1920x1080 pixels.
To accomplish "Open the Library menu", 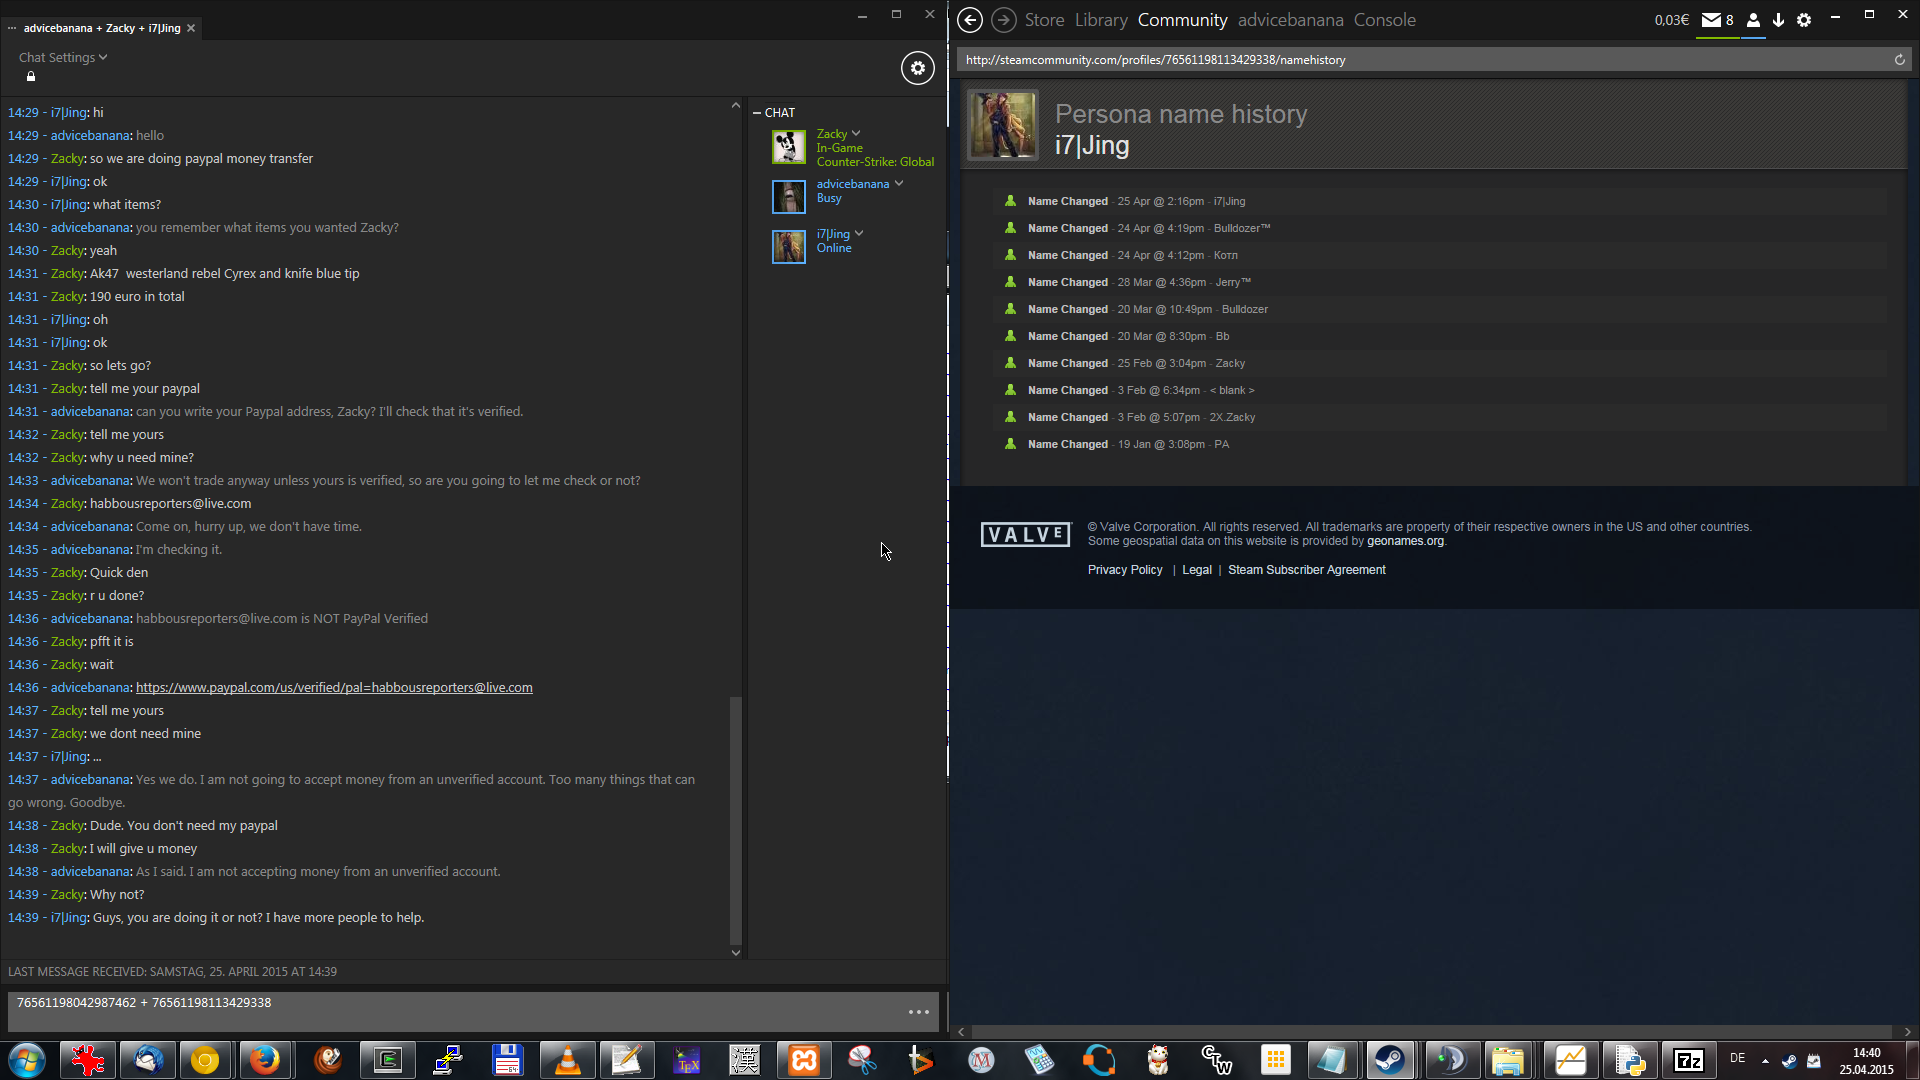I will 1101,20.
